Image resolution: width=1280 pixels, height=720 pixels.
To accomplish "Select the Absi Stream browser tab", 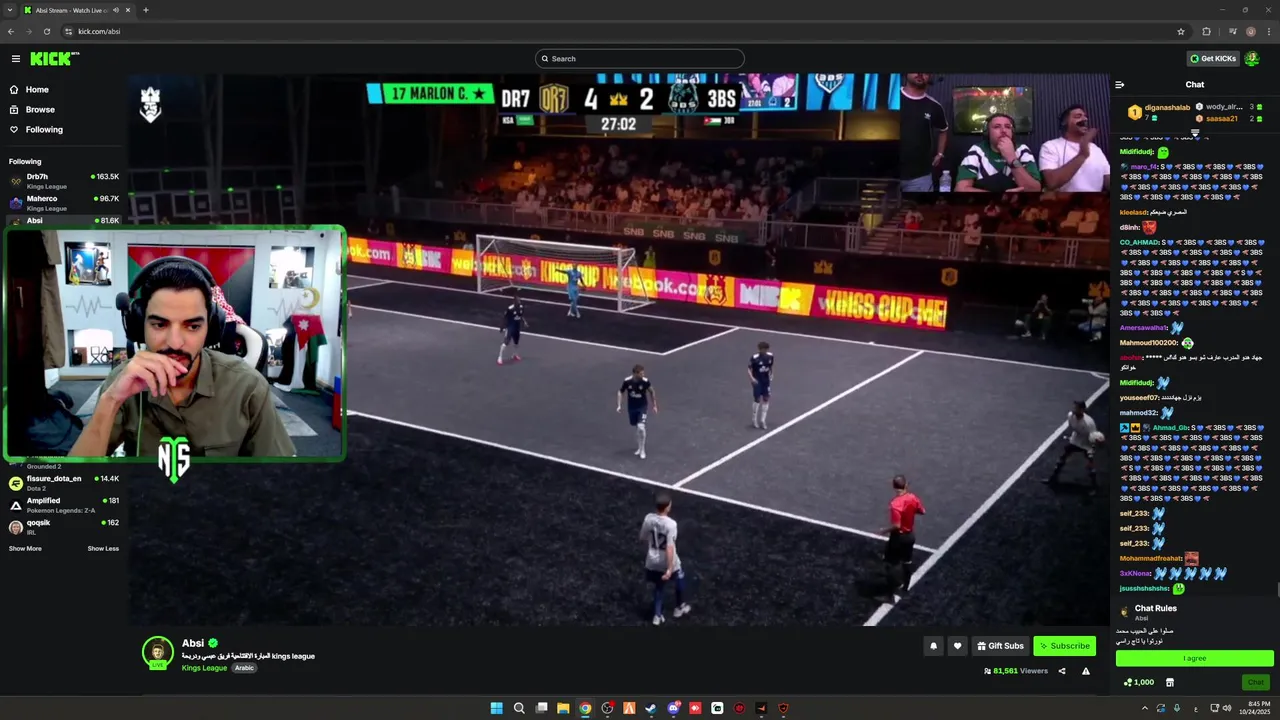I will point(76,10).
